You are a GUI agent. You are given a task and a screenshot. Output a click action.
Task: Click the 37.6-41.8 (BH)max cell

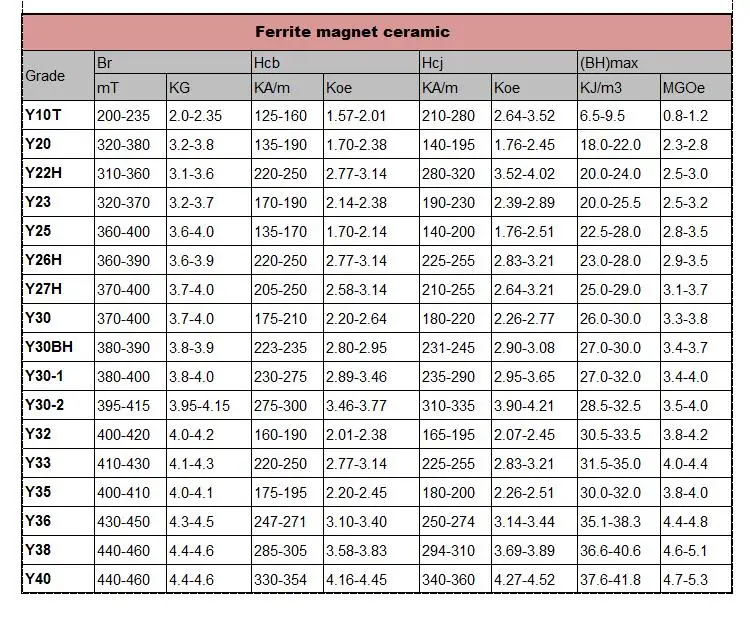(610, 578)
